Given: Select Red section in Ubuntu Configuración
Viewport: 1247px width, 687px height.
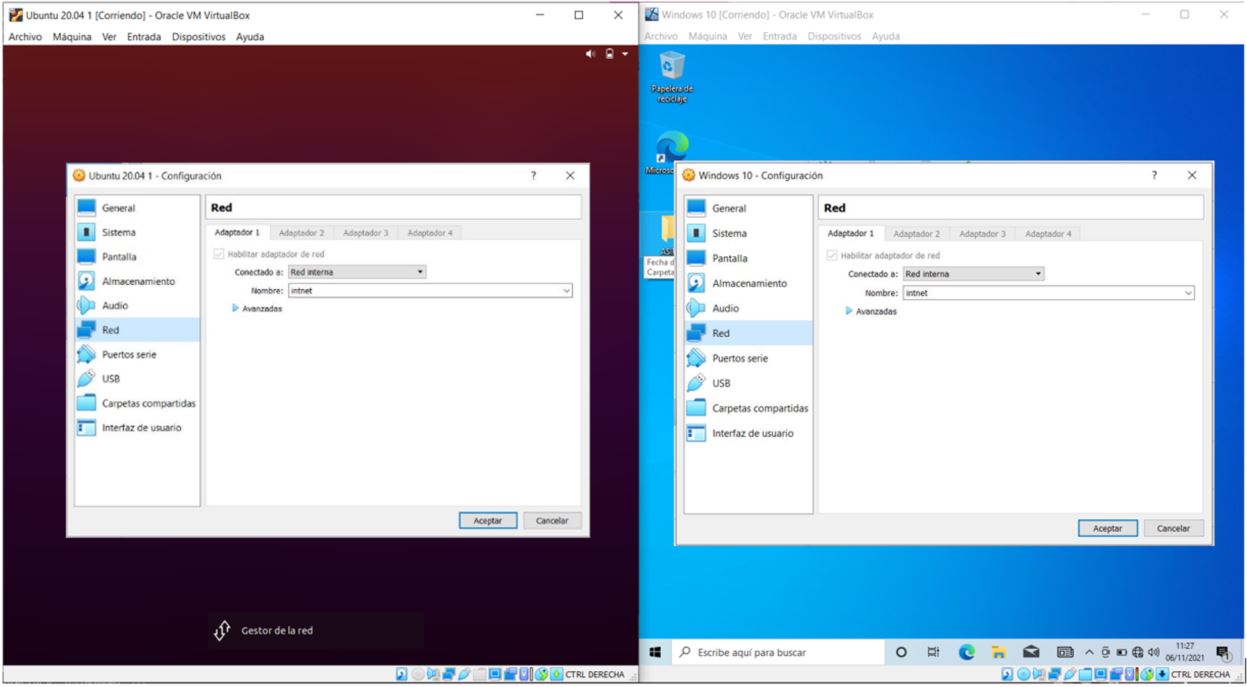Looking at the screenshot, I should tap(137, 330).
